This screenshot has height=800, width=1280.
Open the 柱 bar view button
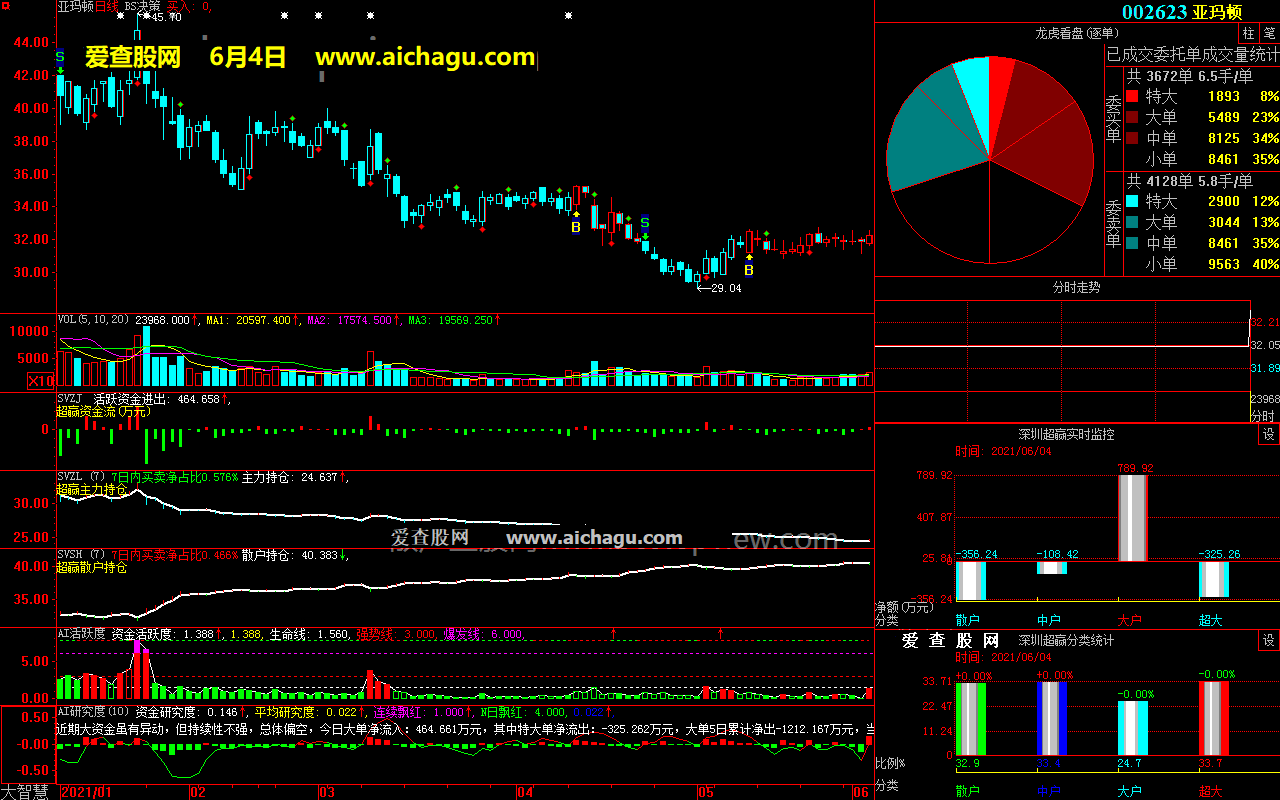(x=1247, y=34)
